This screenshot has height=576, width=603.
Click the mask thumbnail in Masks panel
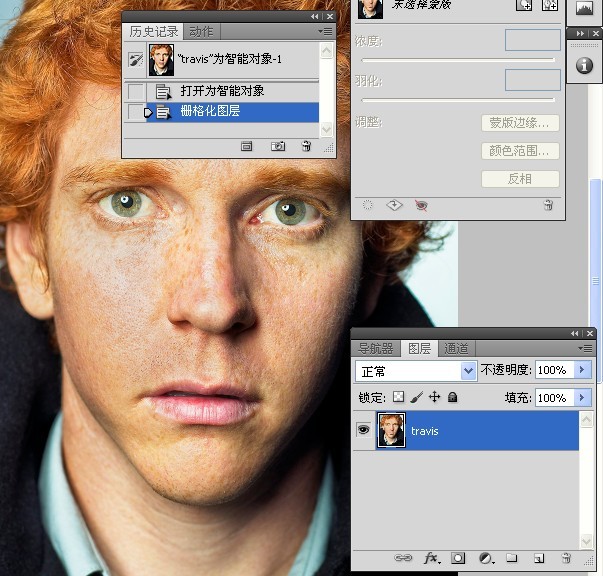(x=370, y=8)
